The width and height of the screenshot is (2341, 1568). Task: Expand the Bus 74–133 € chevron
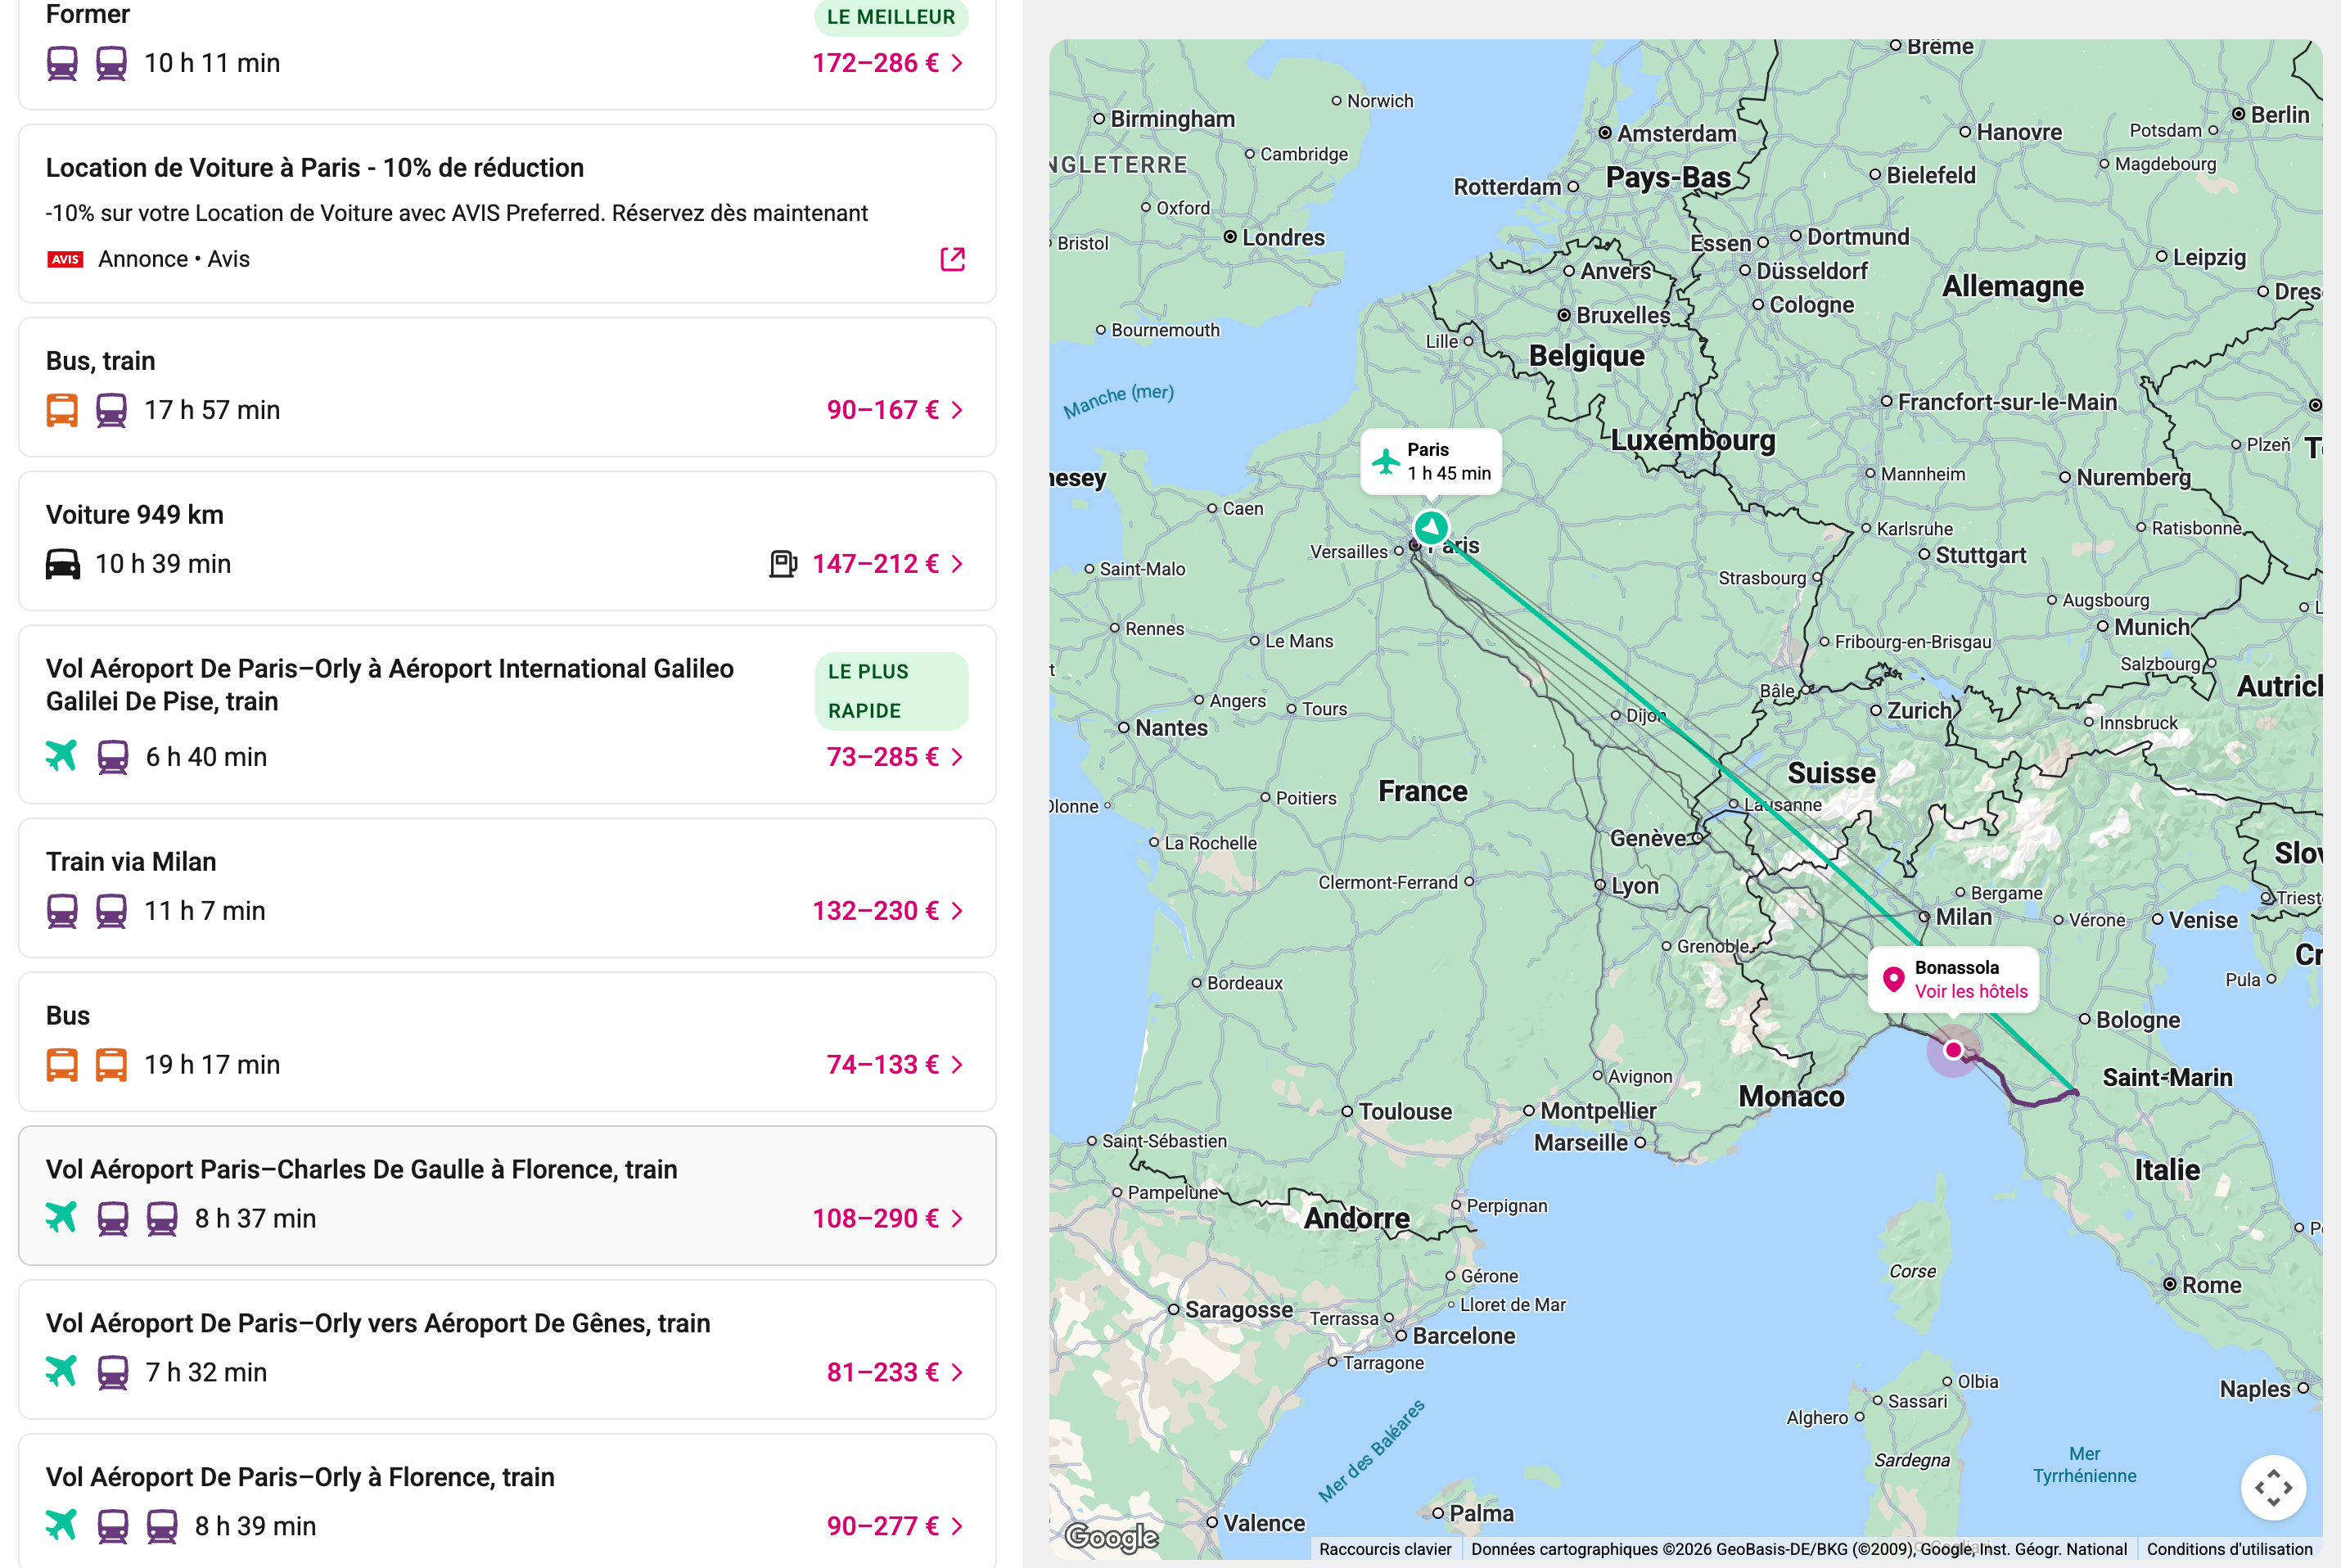[x=957, y=1065]
